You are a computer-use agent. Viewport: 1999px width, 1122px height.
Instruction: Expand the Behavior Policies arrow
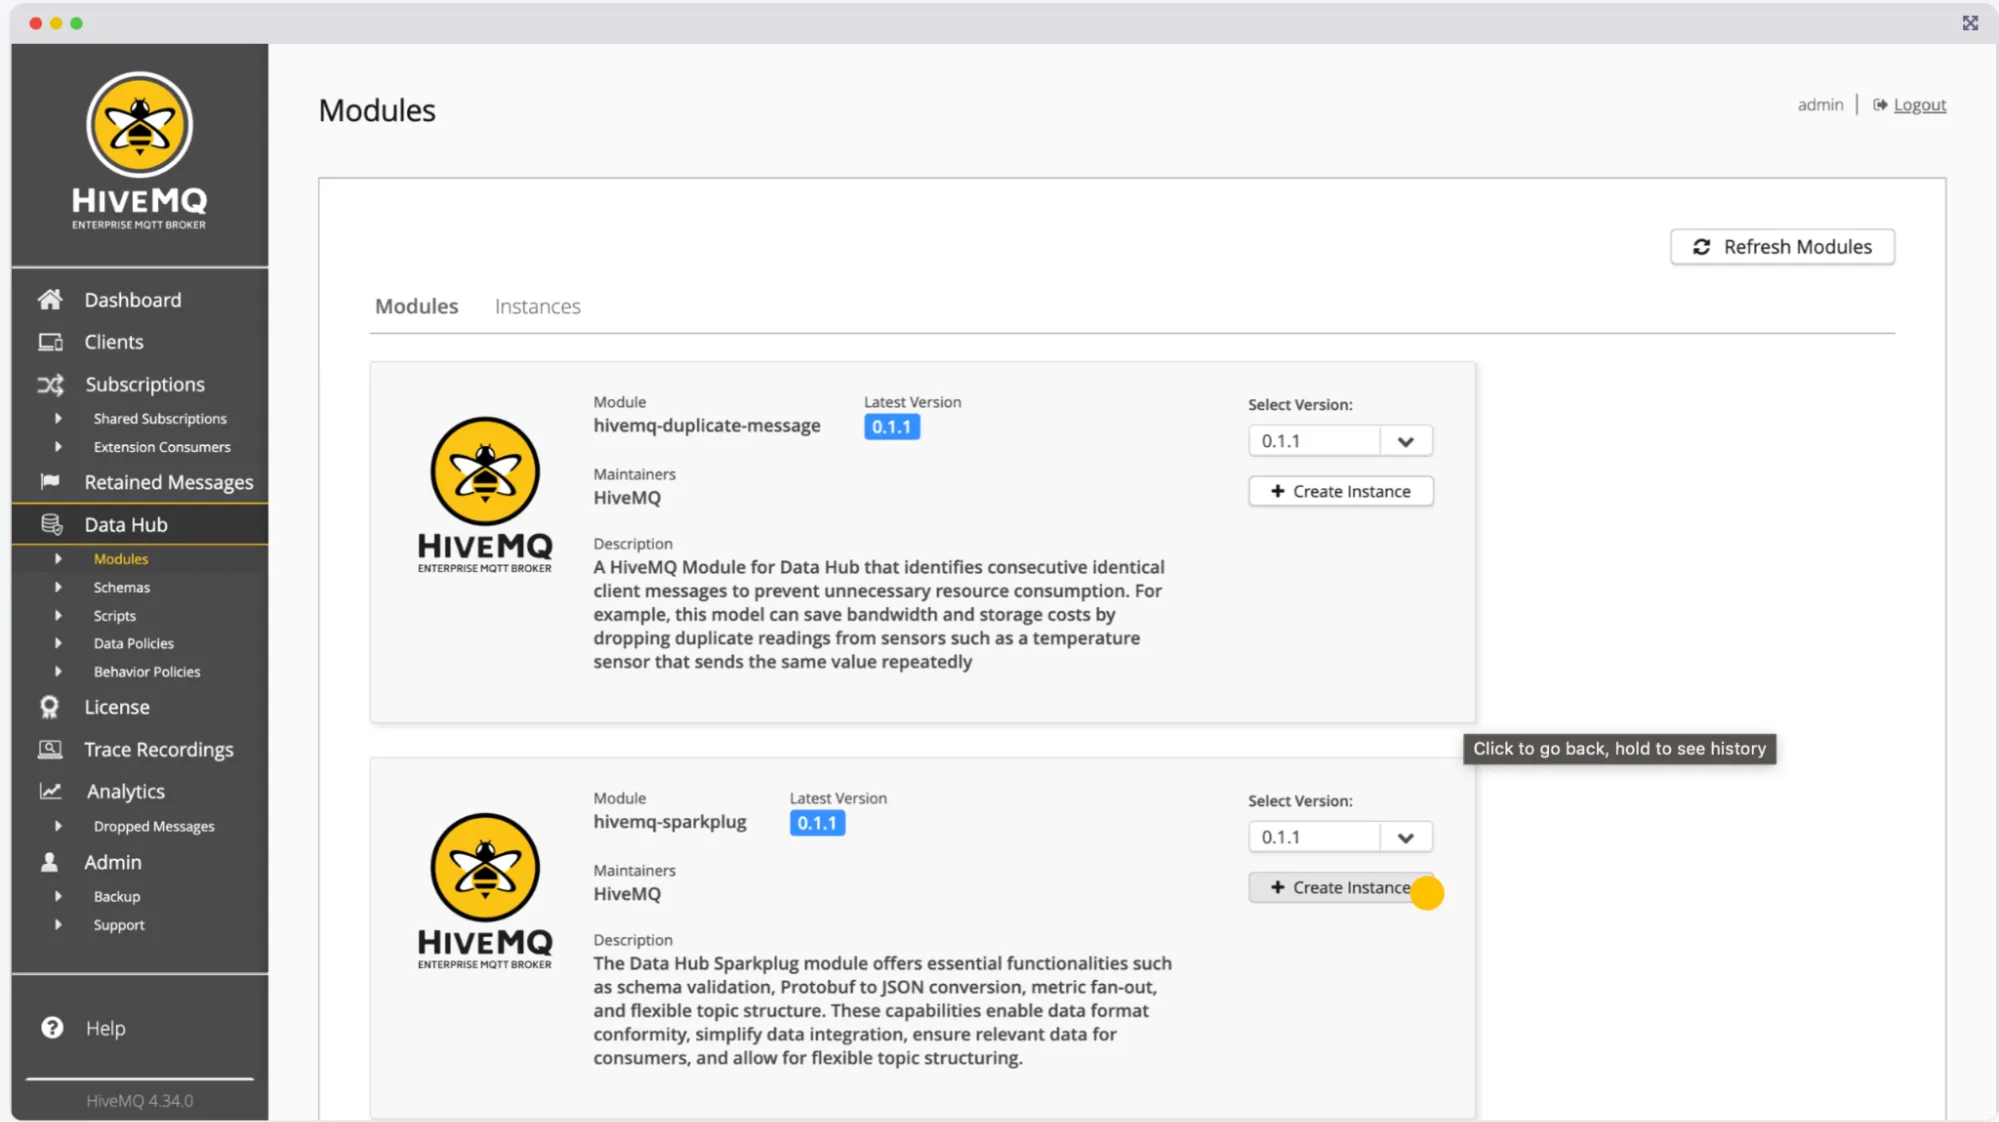tap(58, 671)
